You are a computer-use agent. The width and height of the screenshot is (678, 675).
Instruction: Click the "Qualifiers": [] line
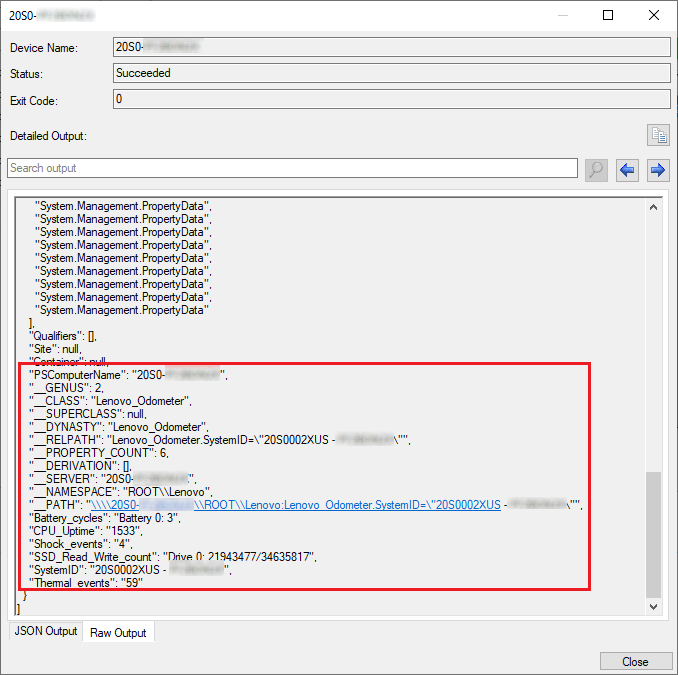63,336
